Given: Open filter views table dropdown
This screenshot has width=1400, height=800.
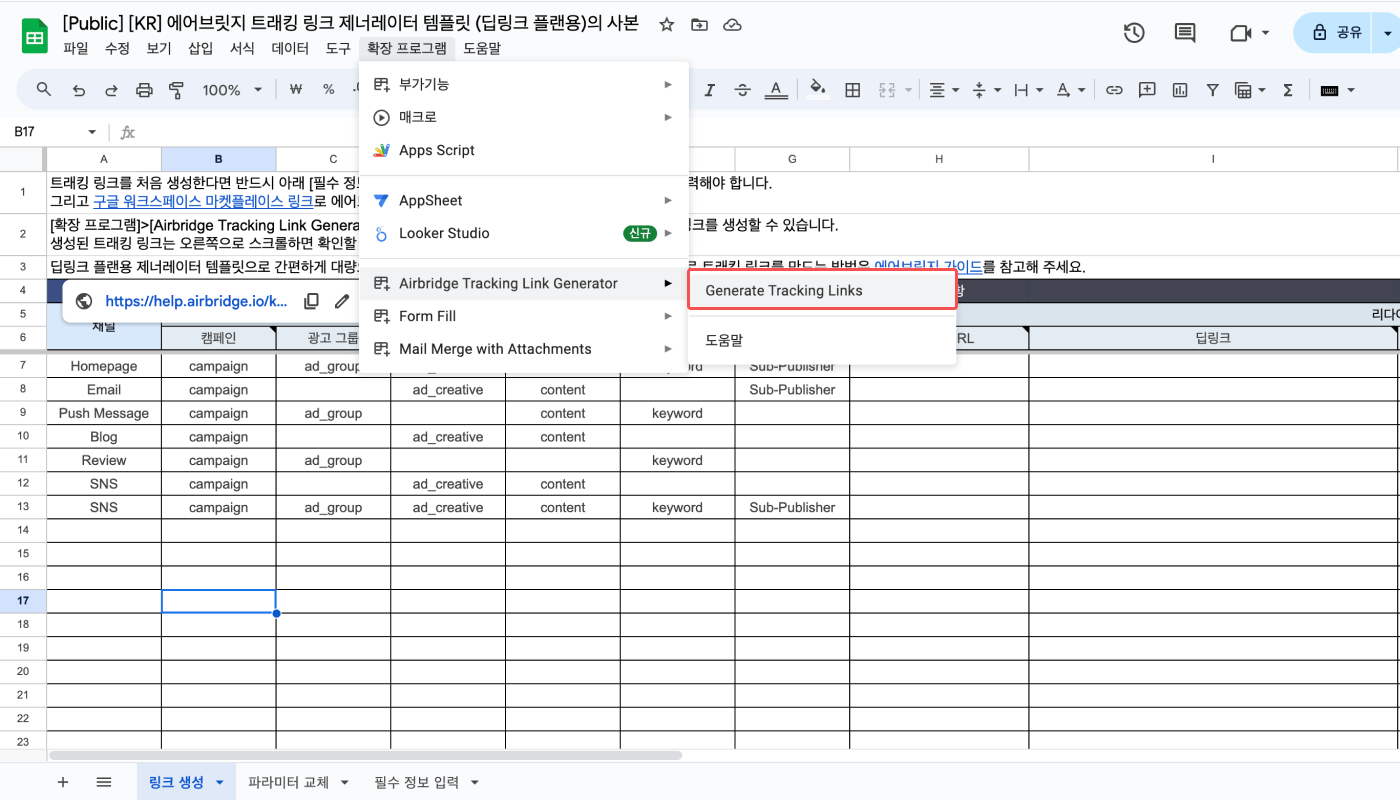Looking at the screenshot, I should pyautogui.click(x=1250, y=90).
